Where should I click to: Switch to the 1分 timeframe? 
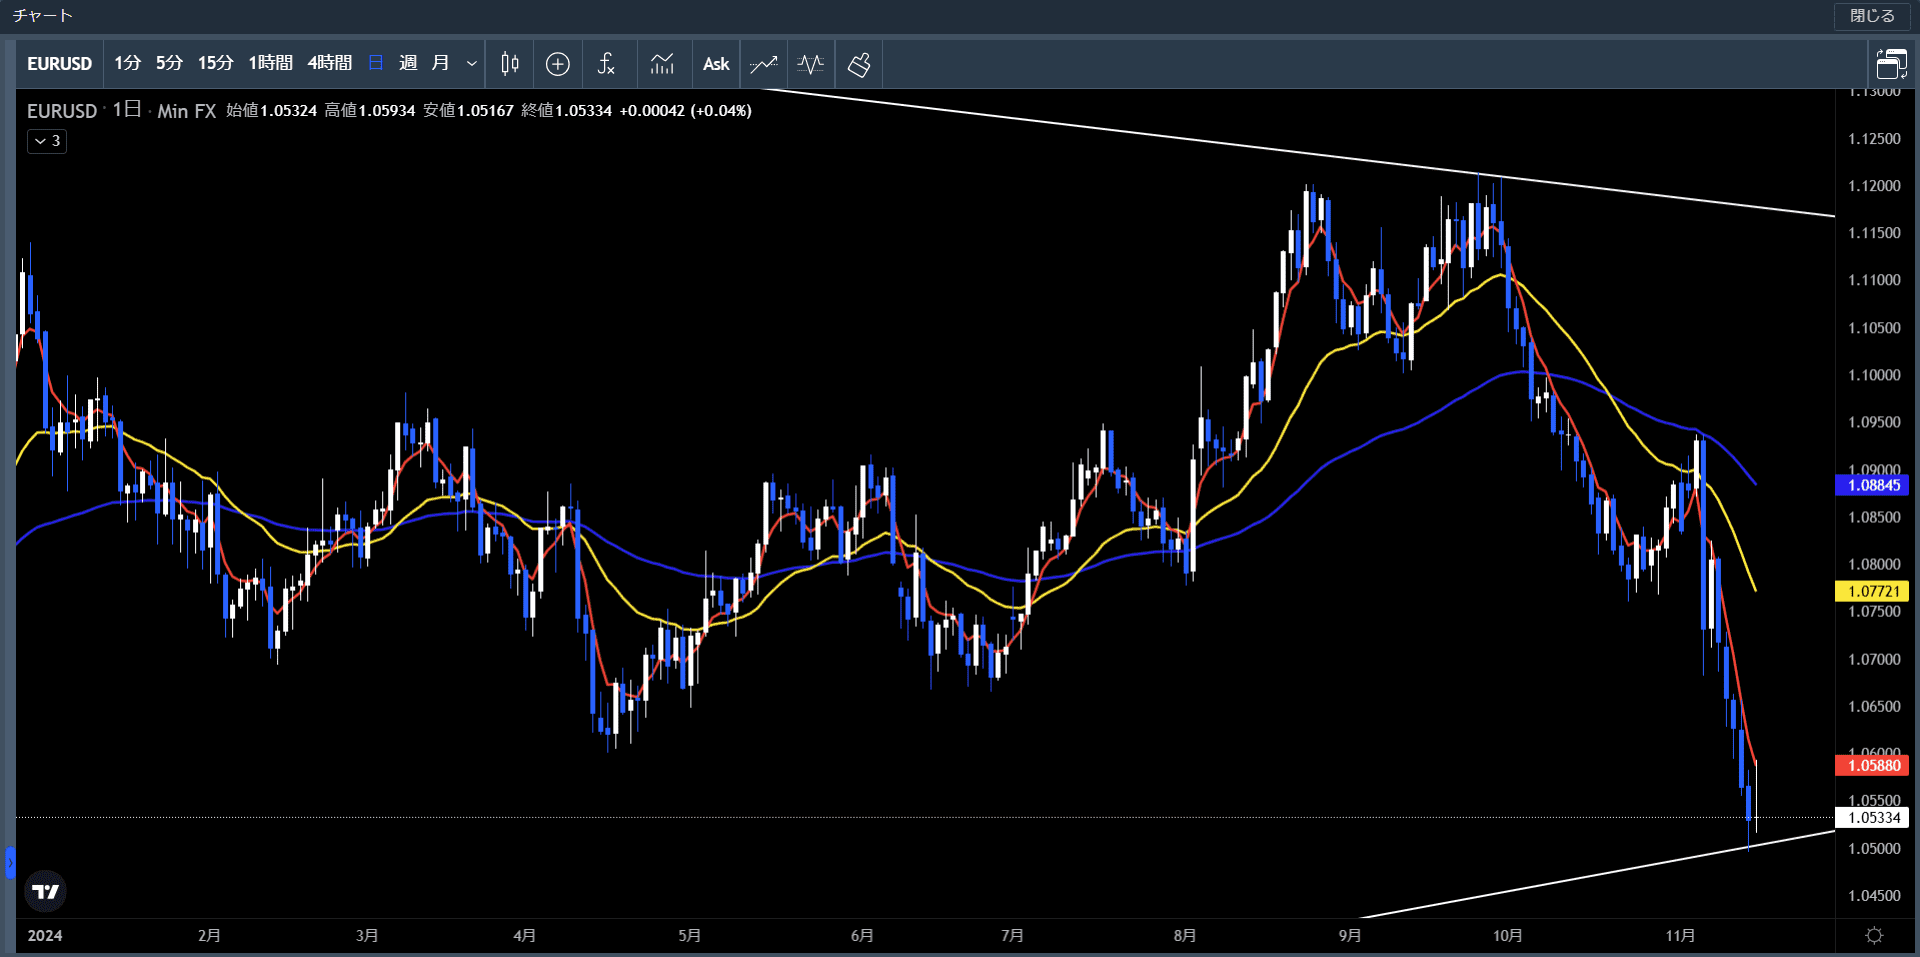click(127, 64)
